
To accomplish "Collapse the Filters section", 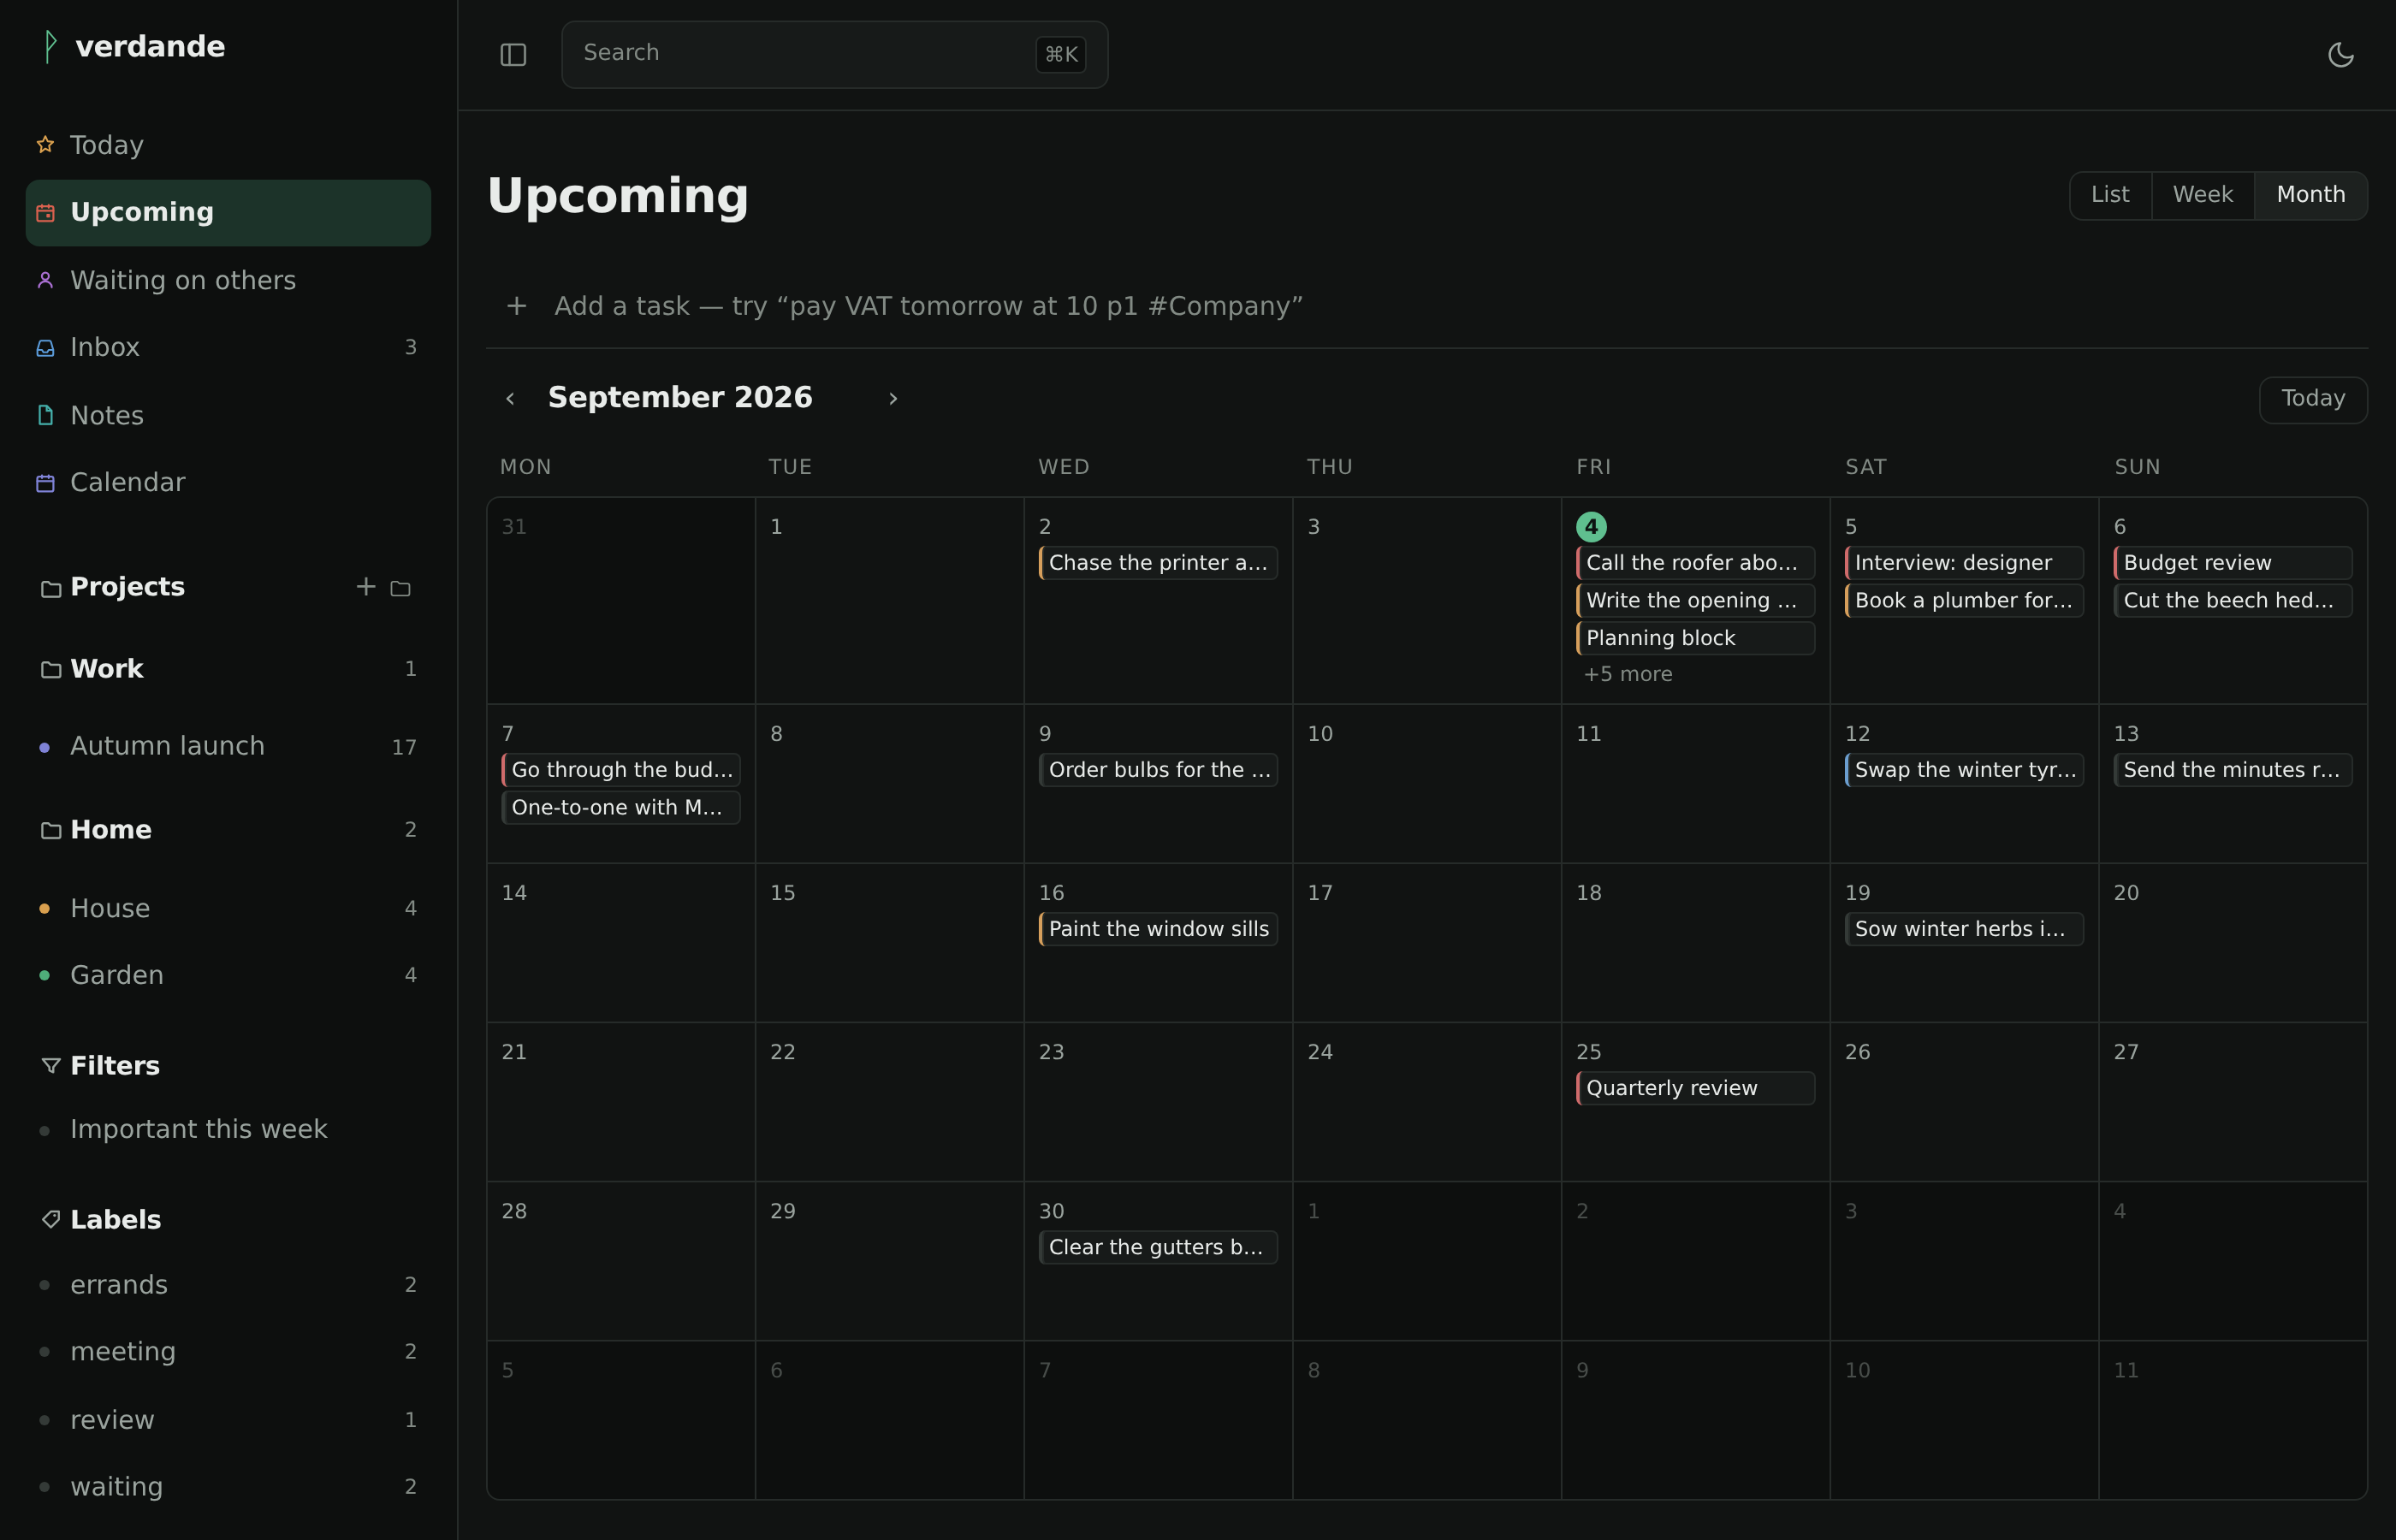I will tap(115, 1066).
